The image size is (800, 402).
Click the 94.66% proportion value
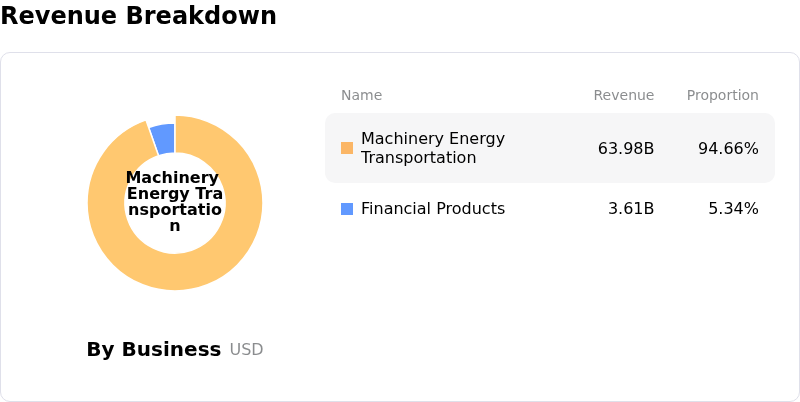pyautogui.click(x=728, y=149)
